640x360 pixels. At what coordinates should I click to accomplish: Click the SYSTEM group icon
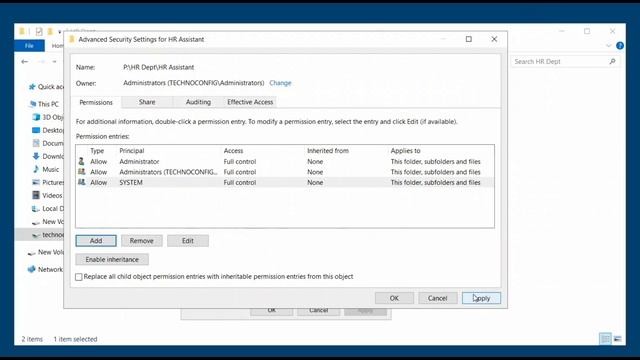(x=82, y=182)
